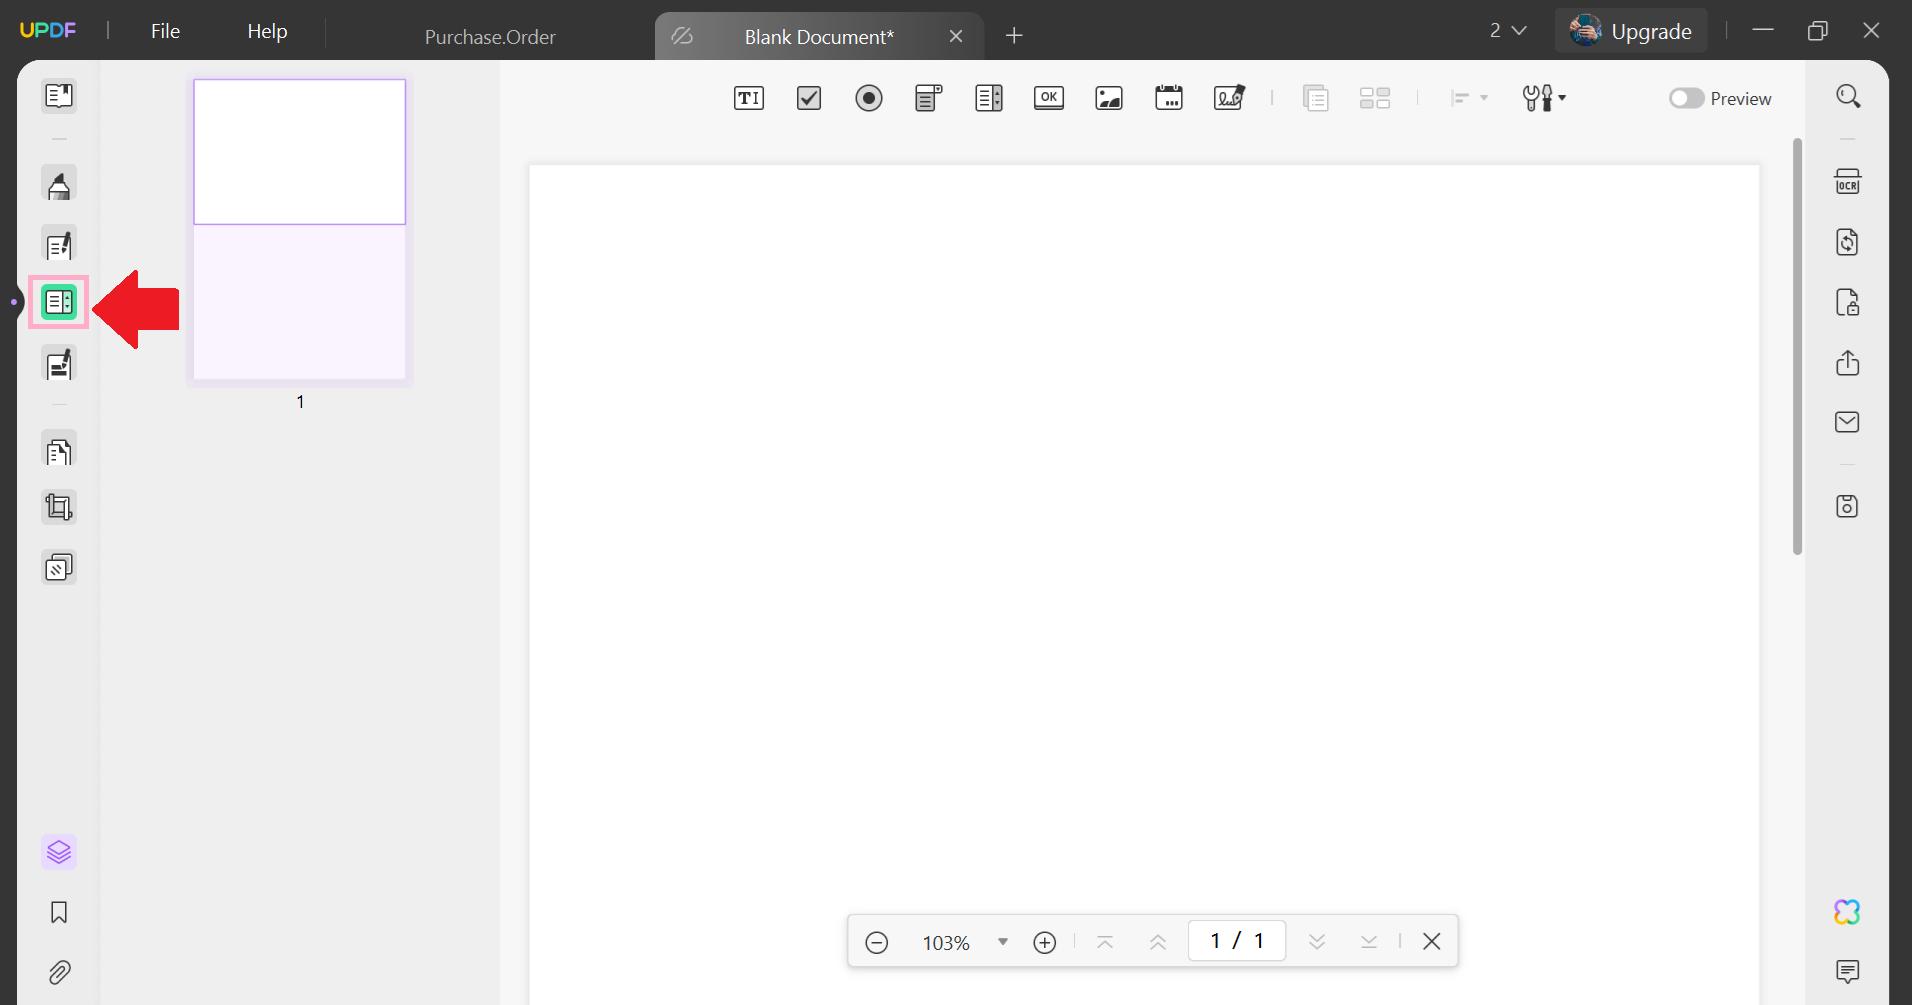Screen dimensions: 1912x1005
Task: Go to the first page
Action: (x=1105, y=942)
